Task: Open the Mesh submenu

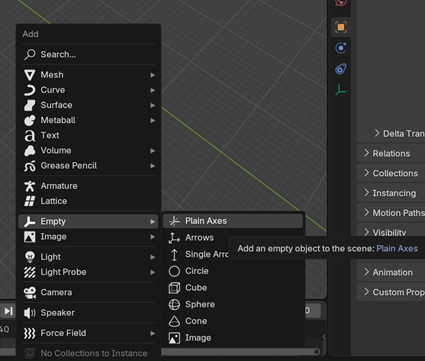Action: (88, 75)
